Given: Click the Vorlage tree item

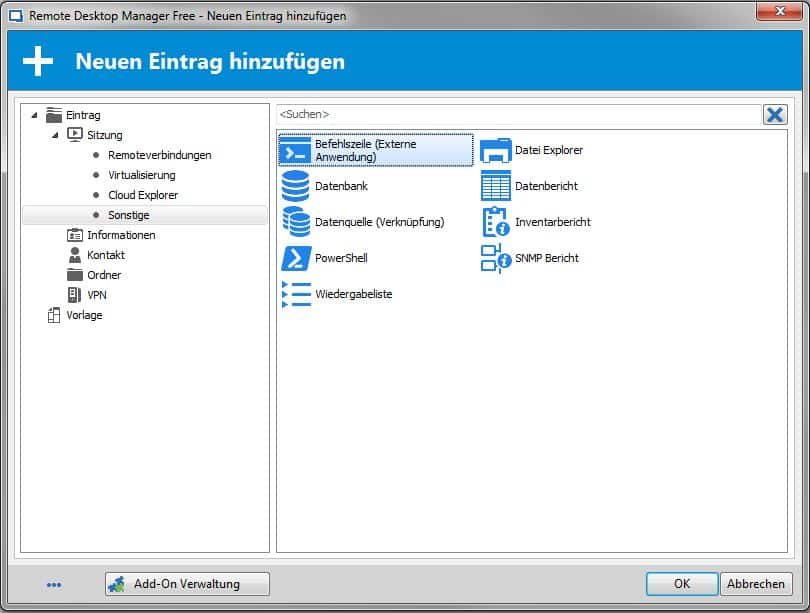Looking at the screenshot, I should pos(84,315).
